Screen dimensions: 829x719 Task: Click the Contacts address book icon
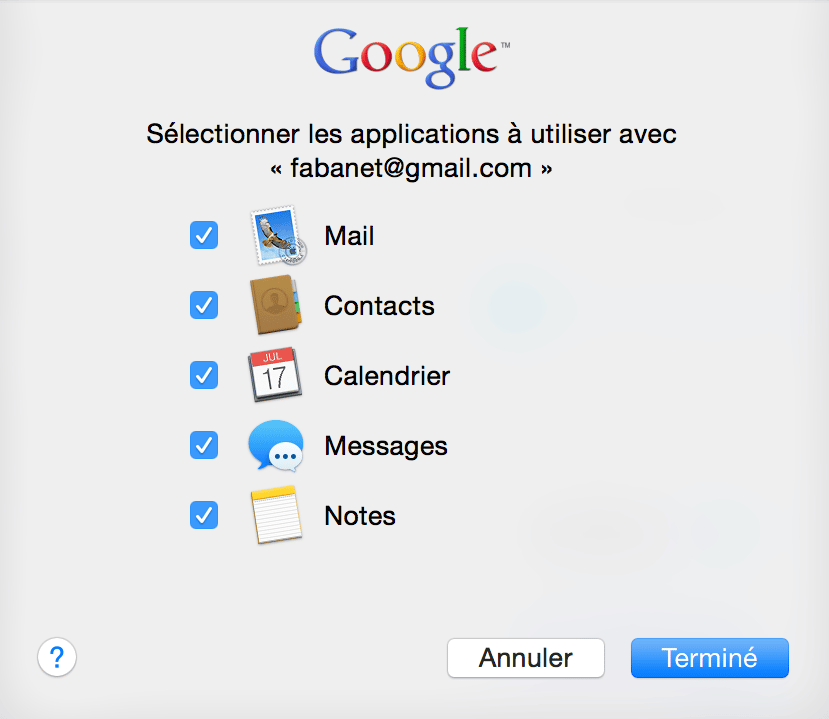point(275,305)
